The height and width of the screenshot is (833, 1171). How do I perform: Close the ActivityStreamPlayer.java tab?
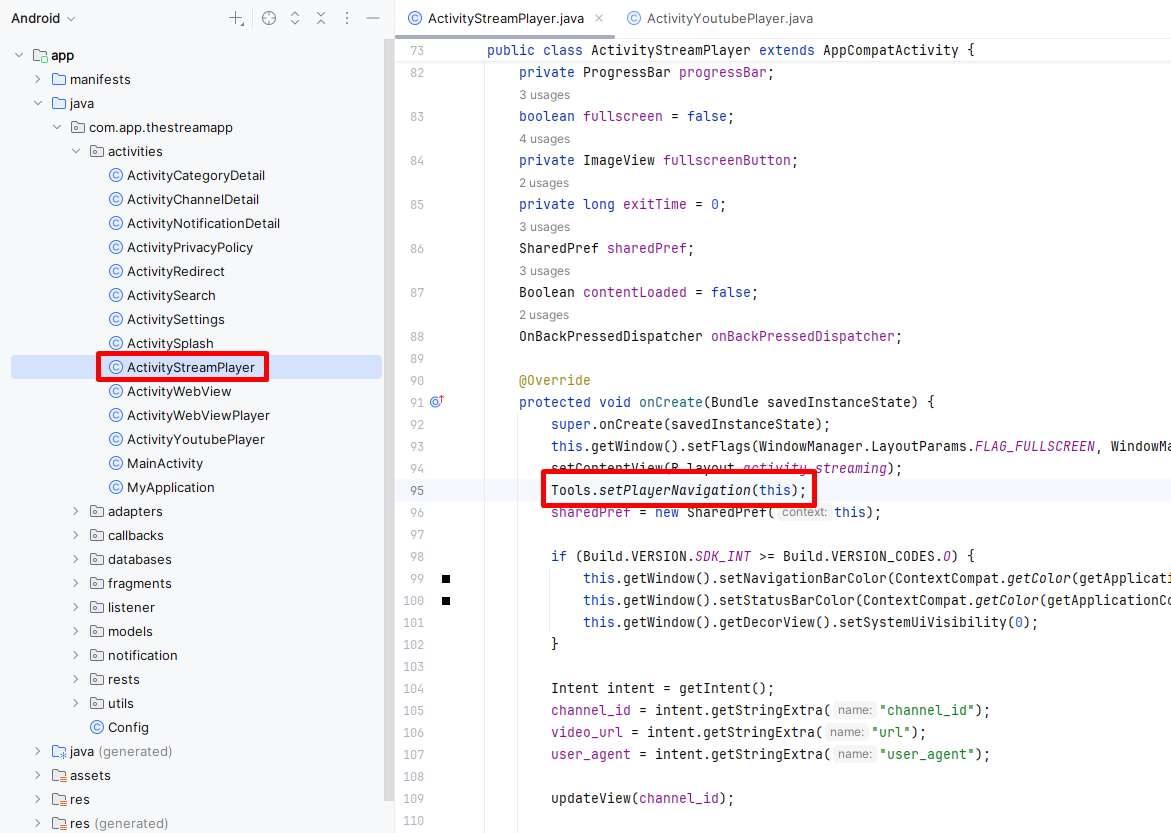[599, 18]
